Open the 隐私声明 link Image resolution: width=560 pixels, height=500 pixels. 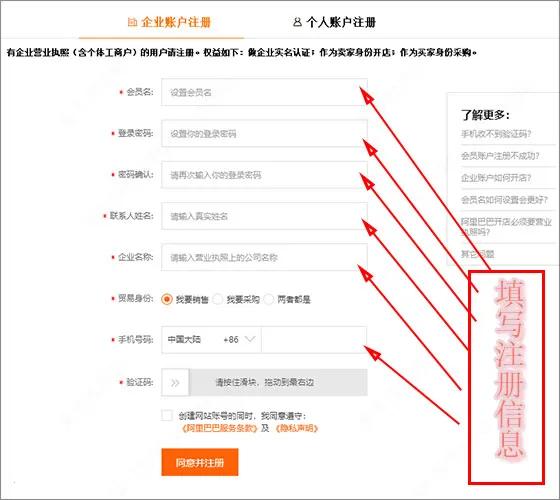click(x=297, y=428)
